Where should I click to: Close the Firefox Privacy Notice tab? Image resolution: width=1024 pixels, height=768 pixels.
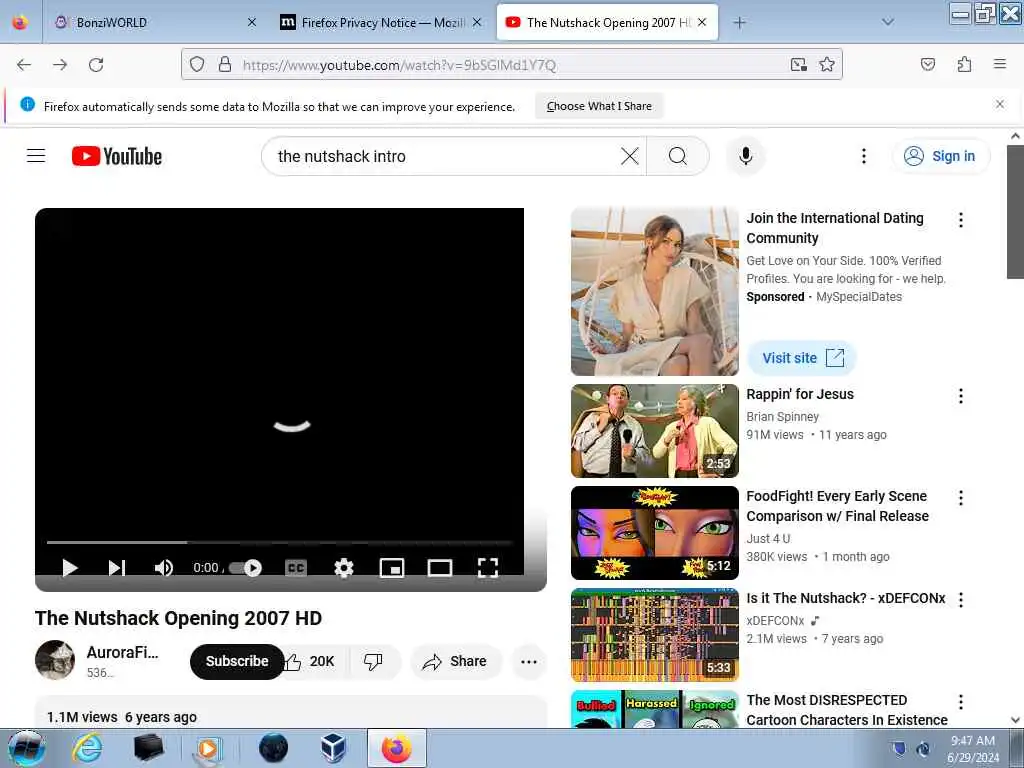pyautogui.click(x=477, y=22)
